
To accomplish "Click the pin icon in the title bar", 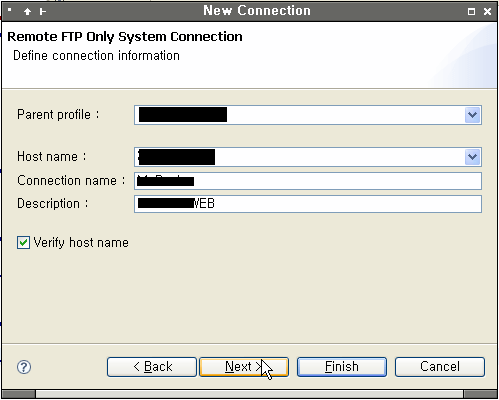I will click(x=43, y=12).
